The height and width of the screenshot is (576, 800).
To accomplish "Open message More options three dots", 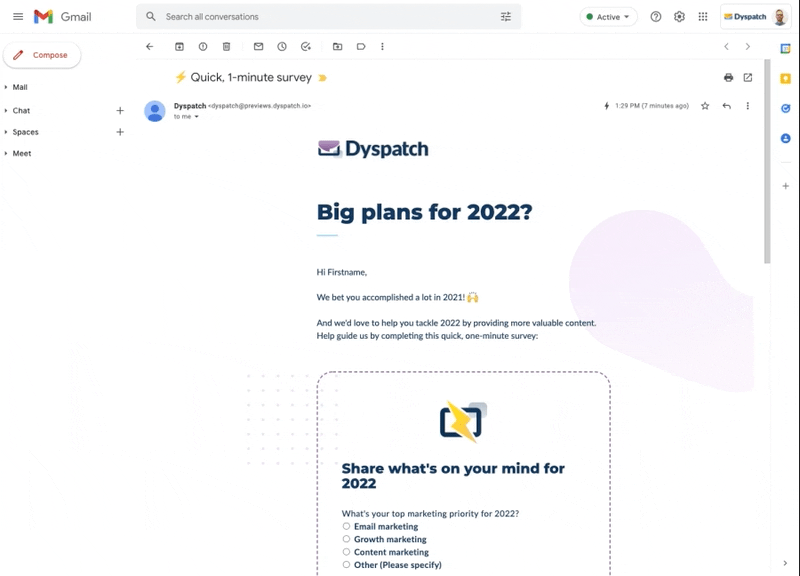I will point(747,106).
